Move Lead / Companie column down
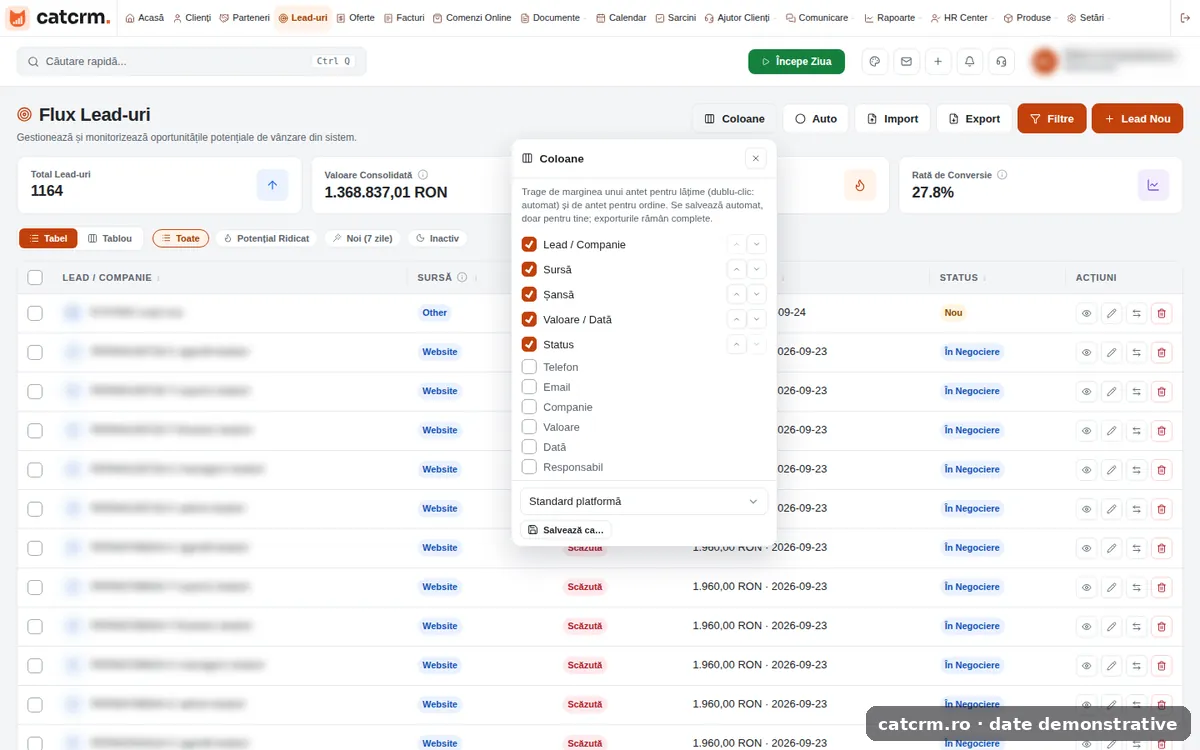 pyautogui.click(x=757, y=244)
